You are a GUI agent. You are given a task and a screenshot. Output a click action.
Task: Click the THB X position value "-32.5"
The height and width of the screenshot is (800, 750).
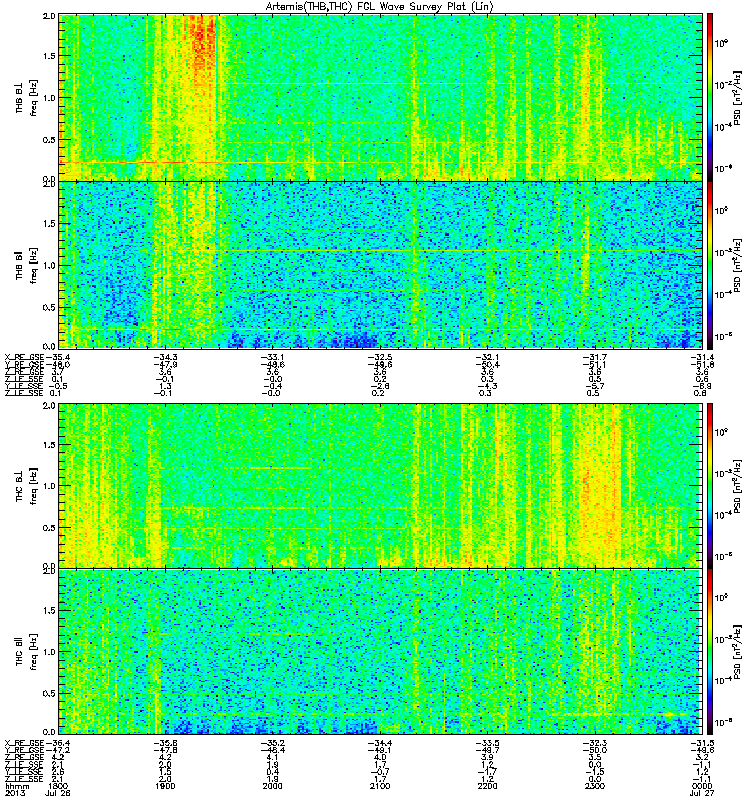[x=380, y=357]
